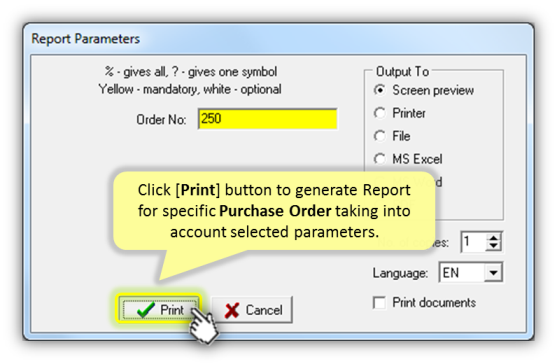This screenshot has width=557, height=363.
Task: Click the Report Parameters title bar
Action: tap(278, 39)
